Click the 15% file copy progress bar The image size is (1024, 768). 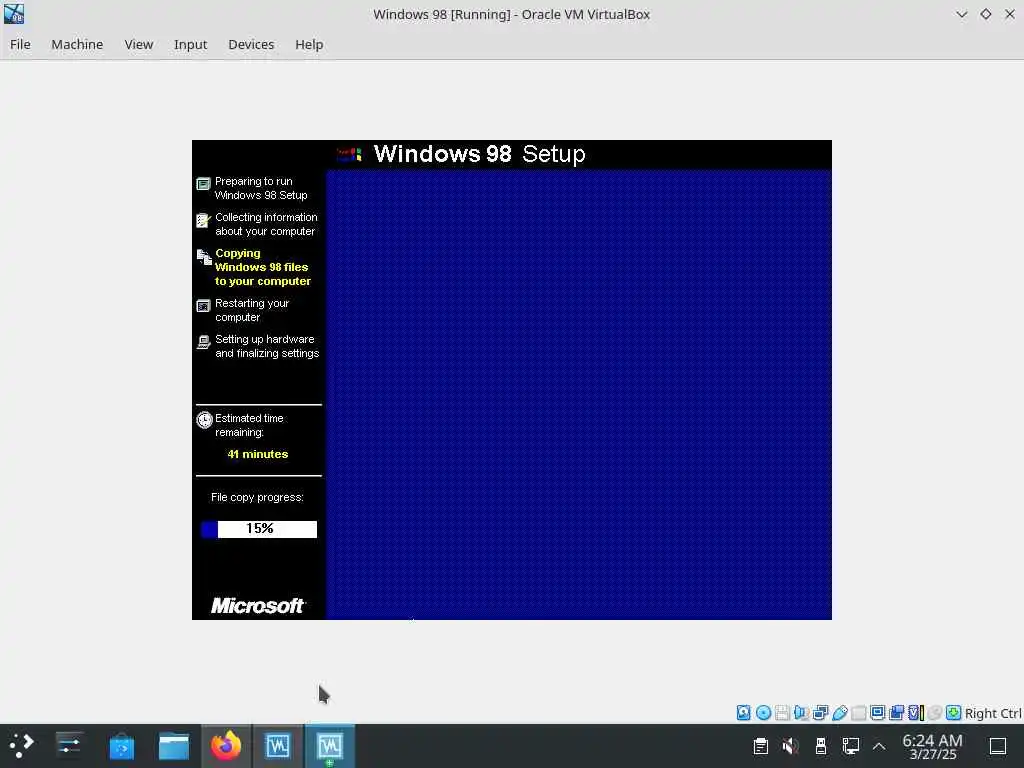pos(259,529)
